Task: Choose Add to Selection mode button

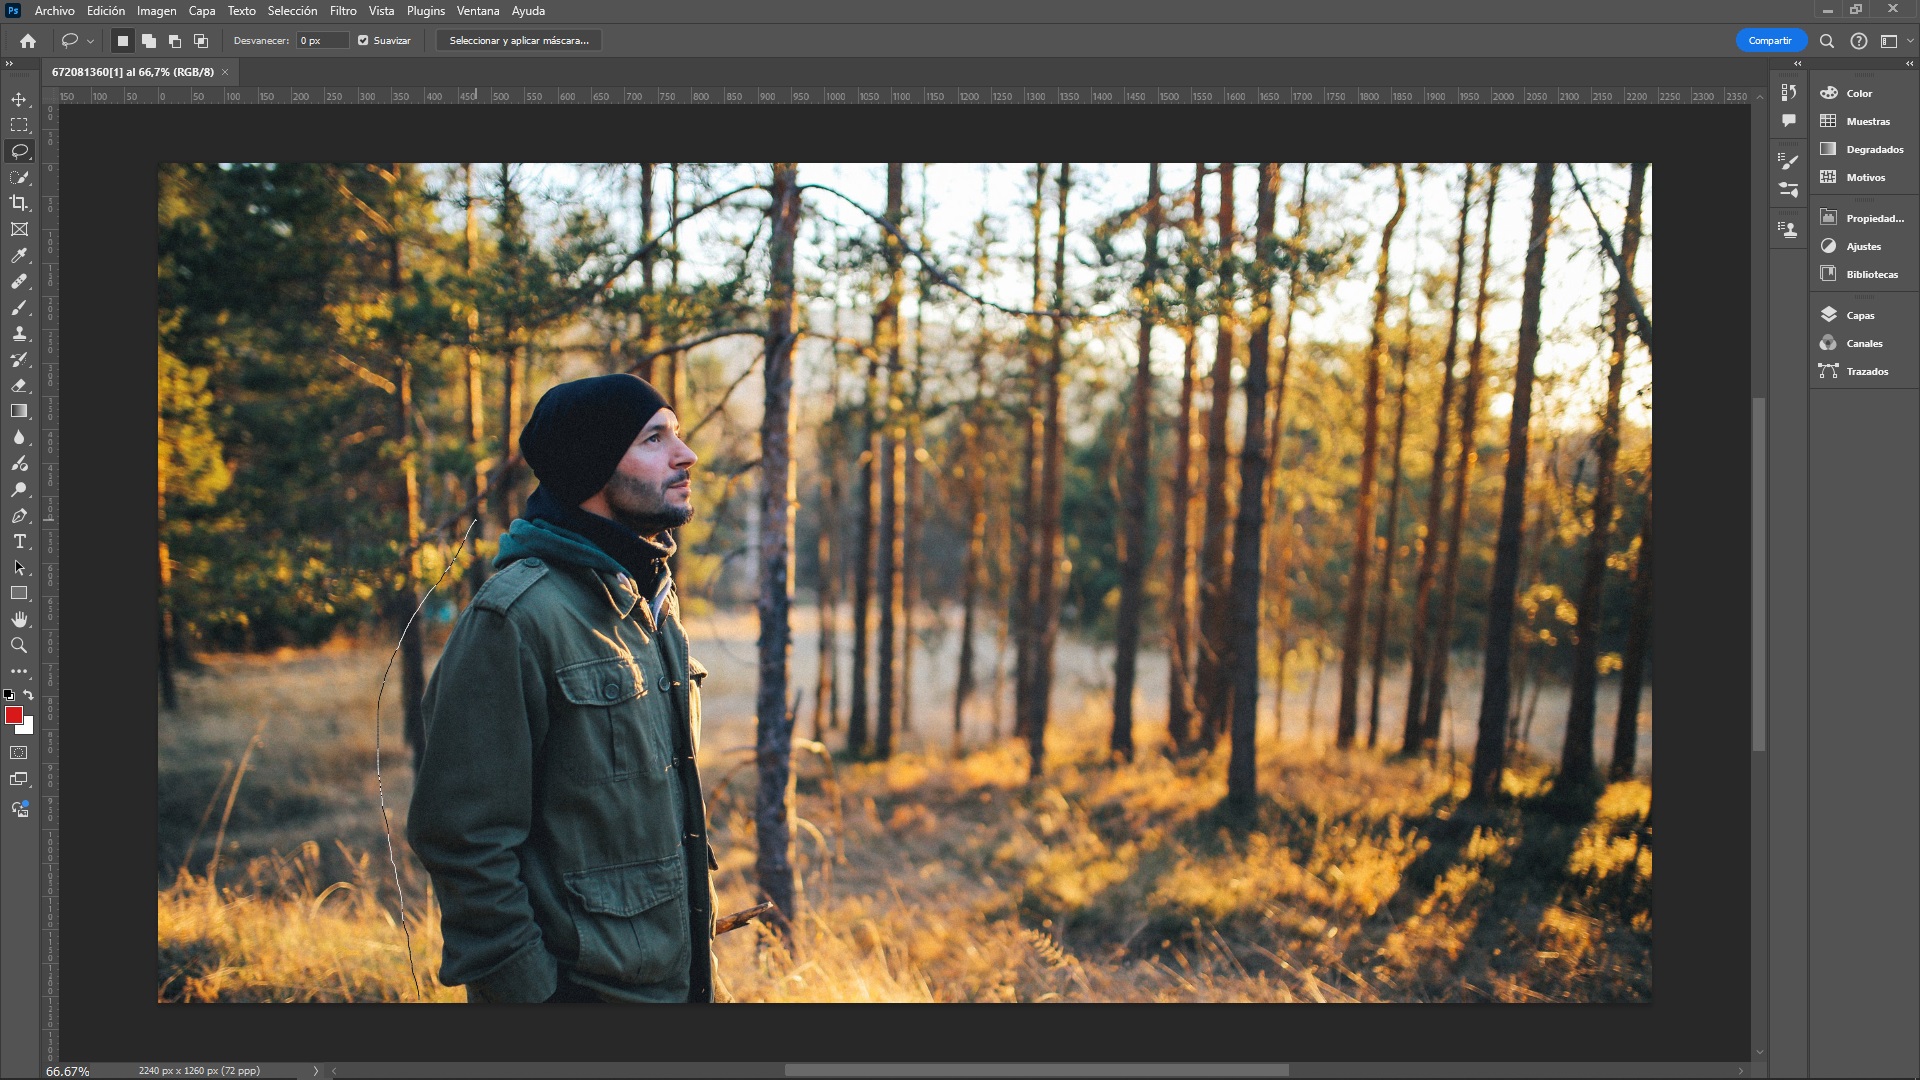Action: [149, 41]
